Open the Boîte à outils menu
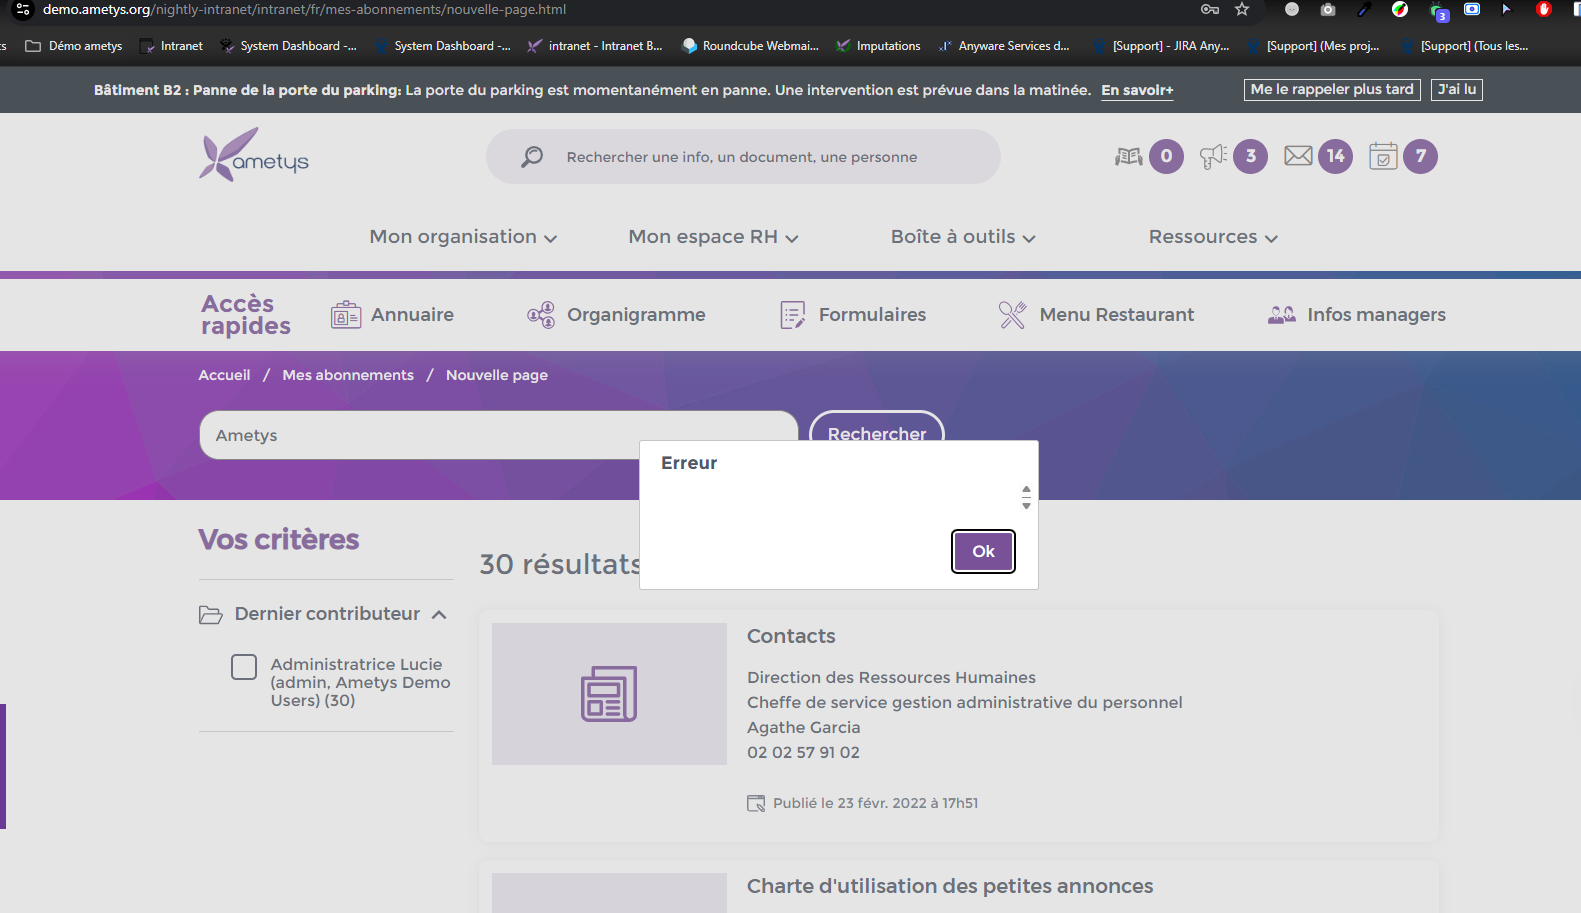 pos(963,237)
